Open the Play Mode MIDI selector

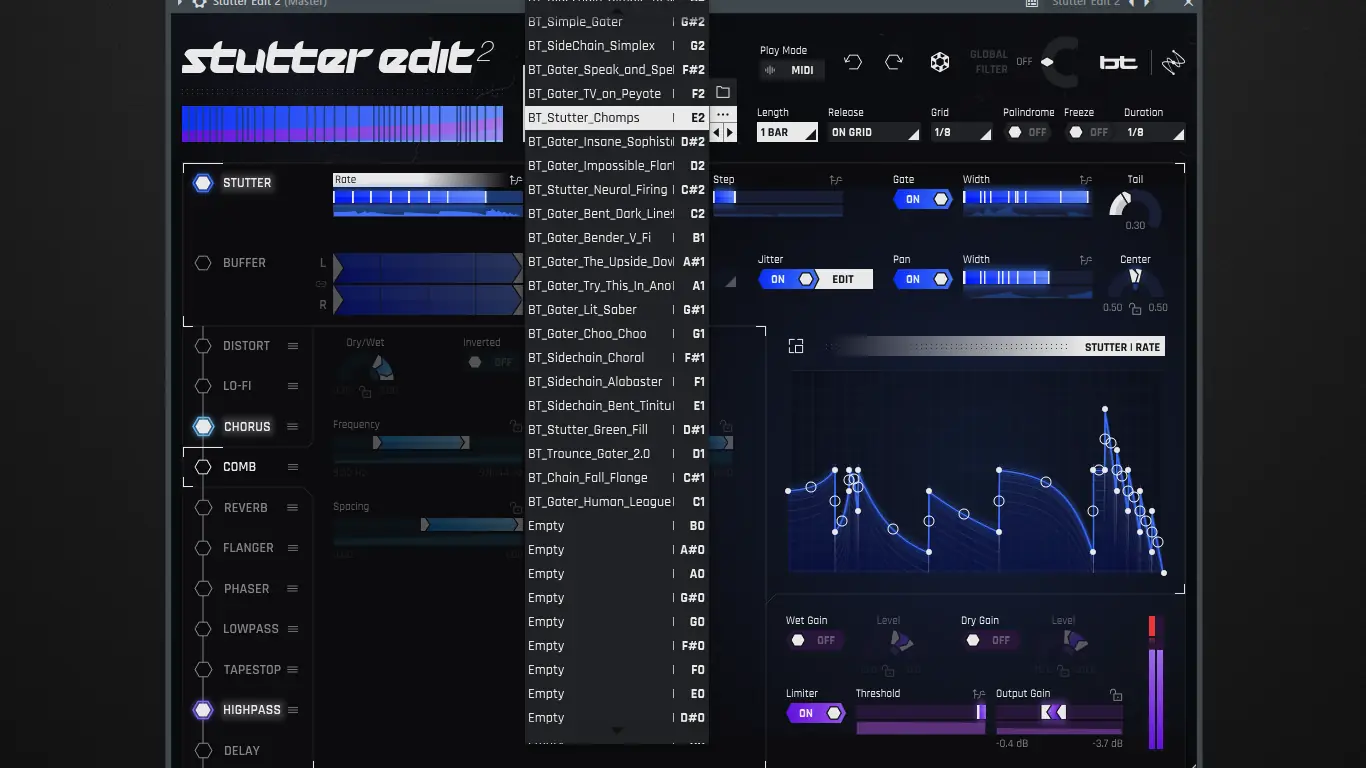tap(792, 70)
